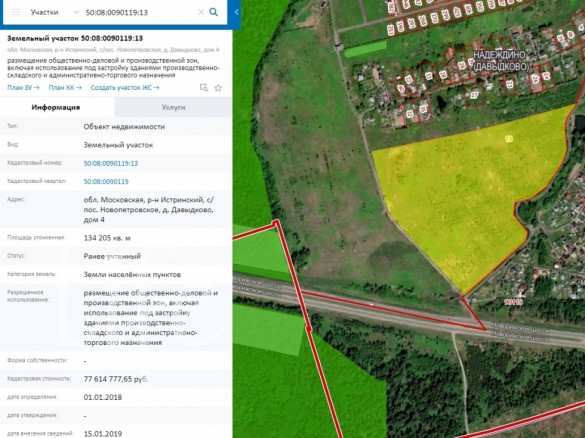Open cadastral quarter link 50:08:0090119

pyautogui.click(x=106, y=182)
